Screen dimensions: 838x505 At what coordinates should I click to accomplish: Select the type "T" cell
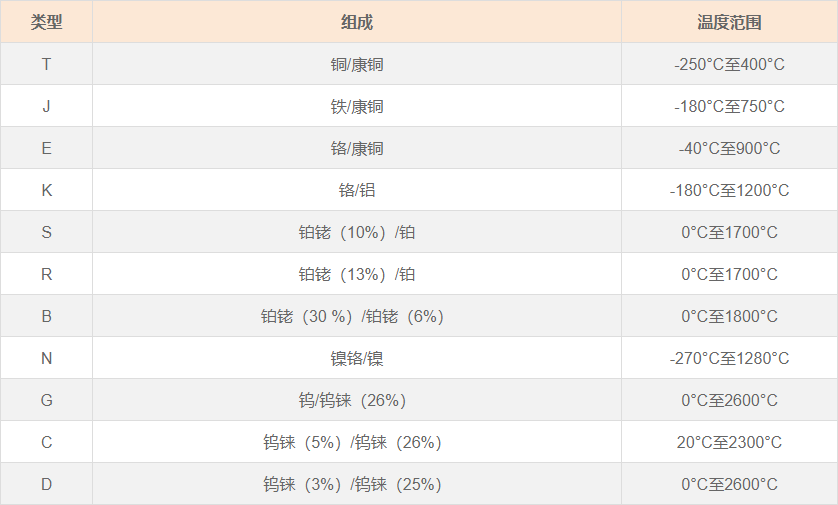(x=46, y=64)
